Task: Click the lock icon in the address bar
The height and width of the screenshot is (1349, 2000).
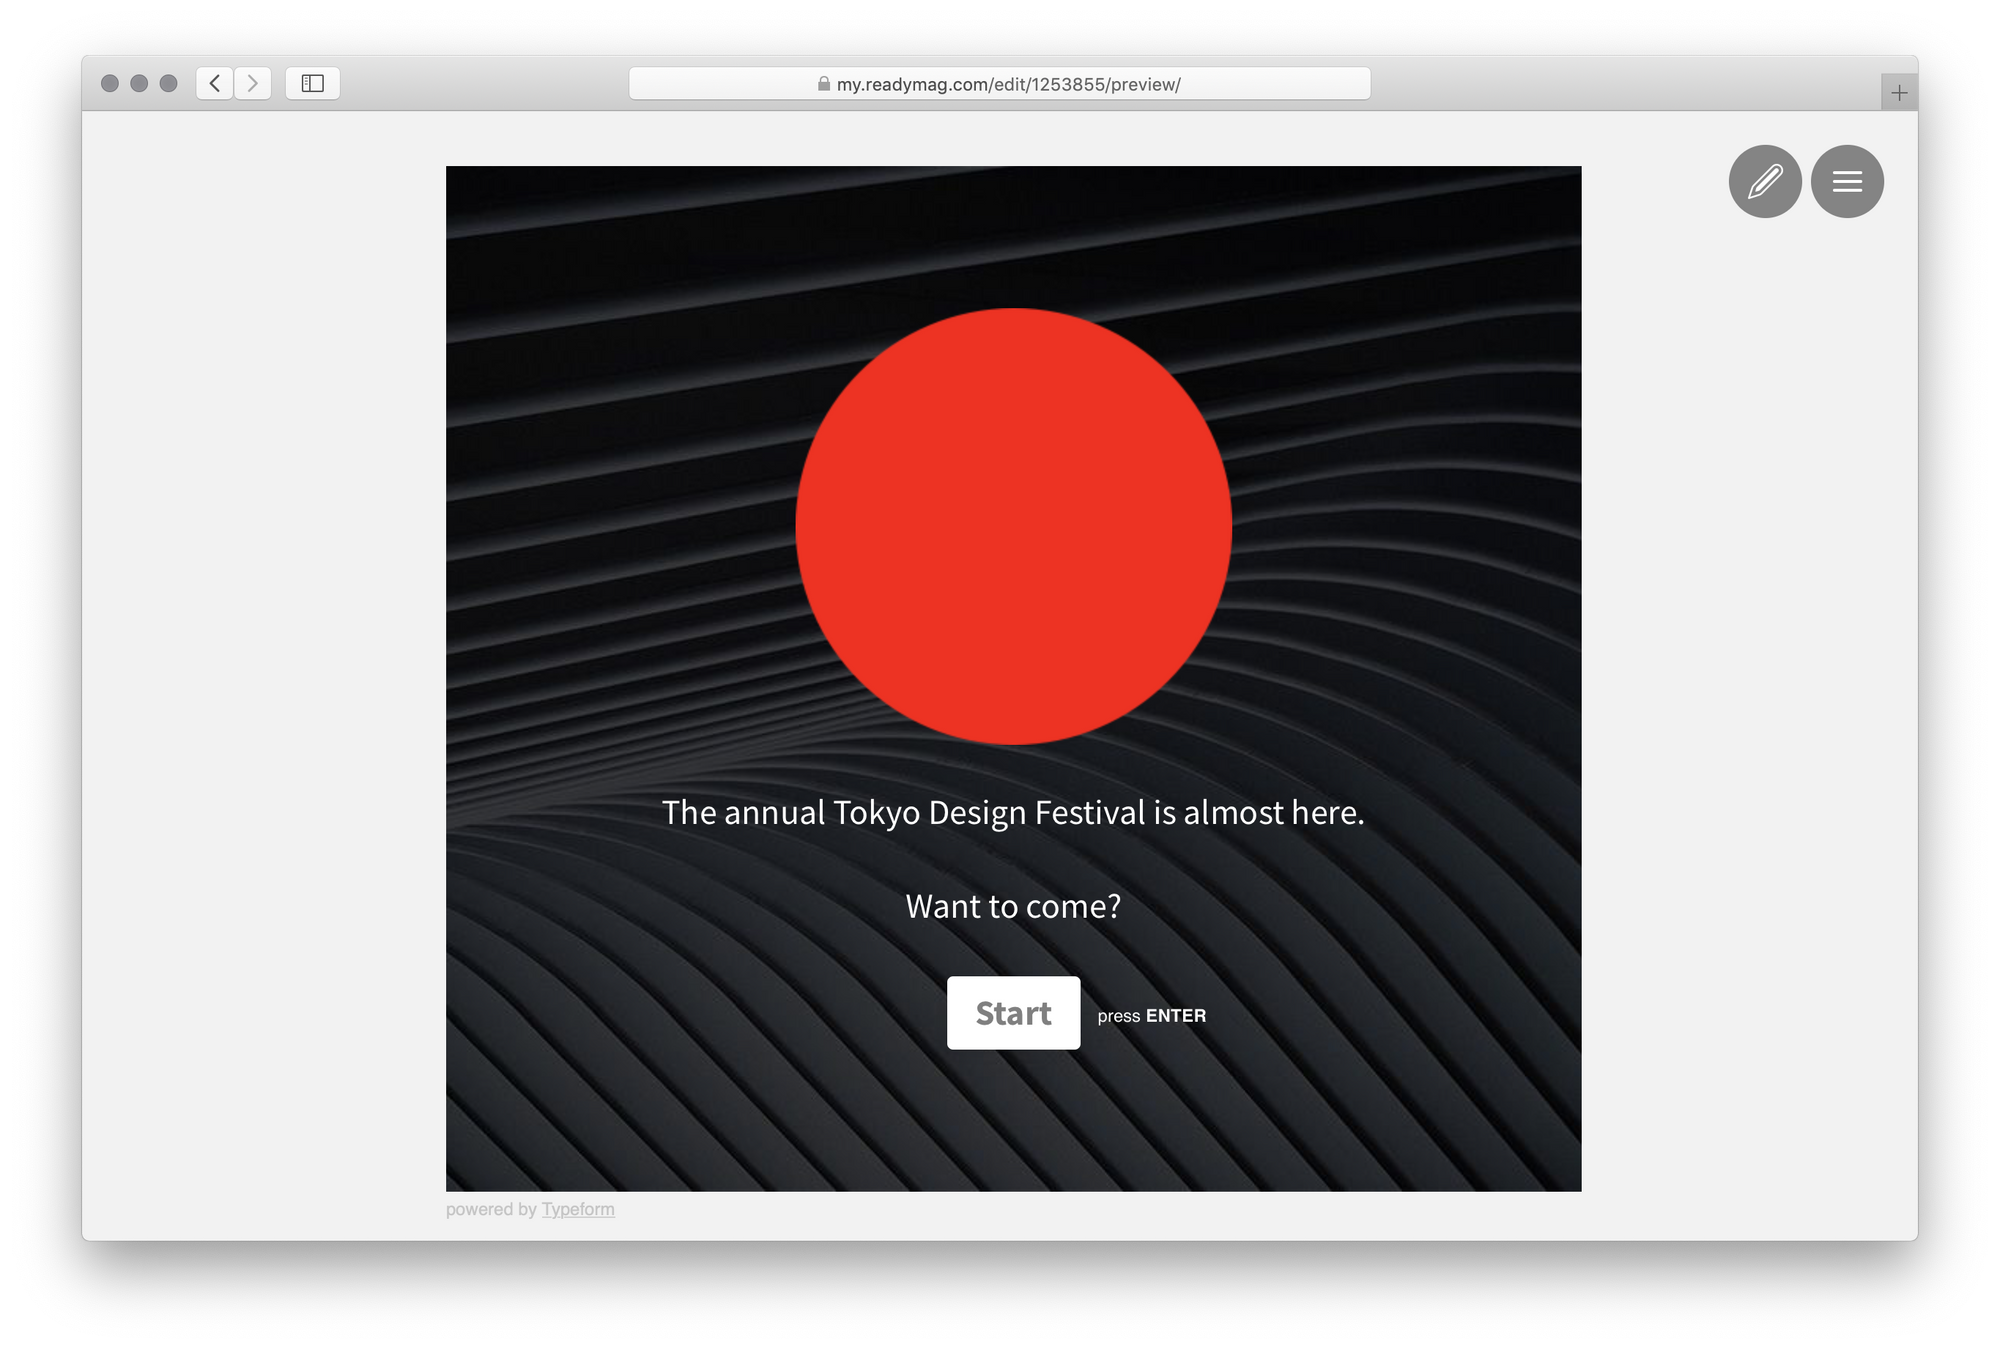Action: point(824,84)
